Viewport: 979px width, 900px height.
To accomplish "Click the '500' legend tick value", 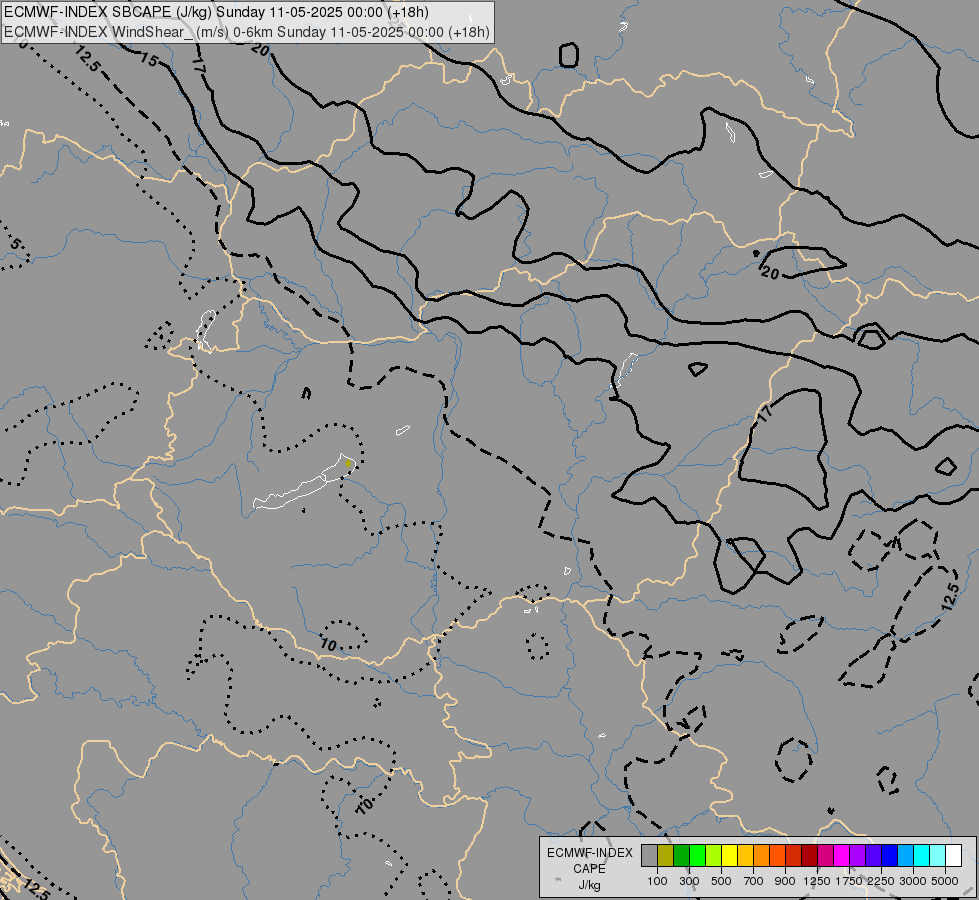I will coord(721,881).
